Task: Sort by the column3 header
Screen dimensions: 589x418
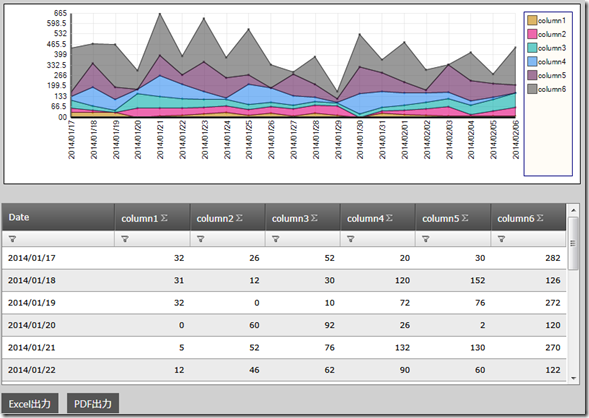Action: coord(303,217)
